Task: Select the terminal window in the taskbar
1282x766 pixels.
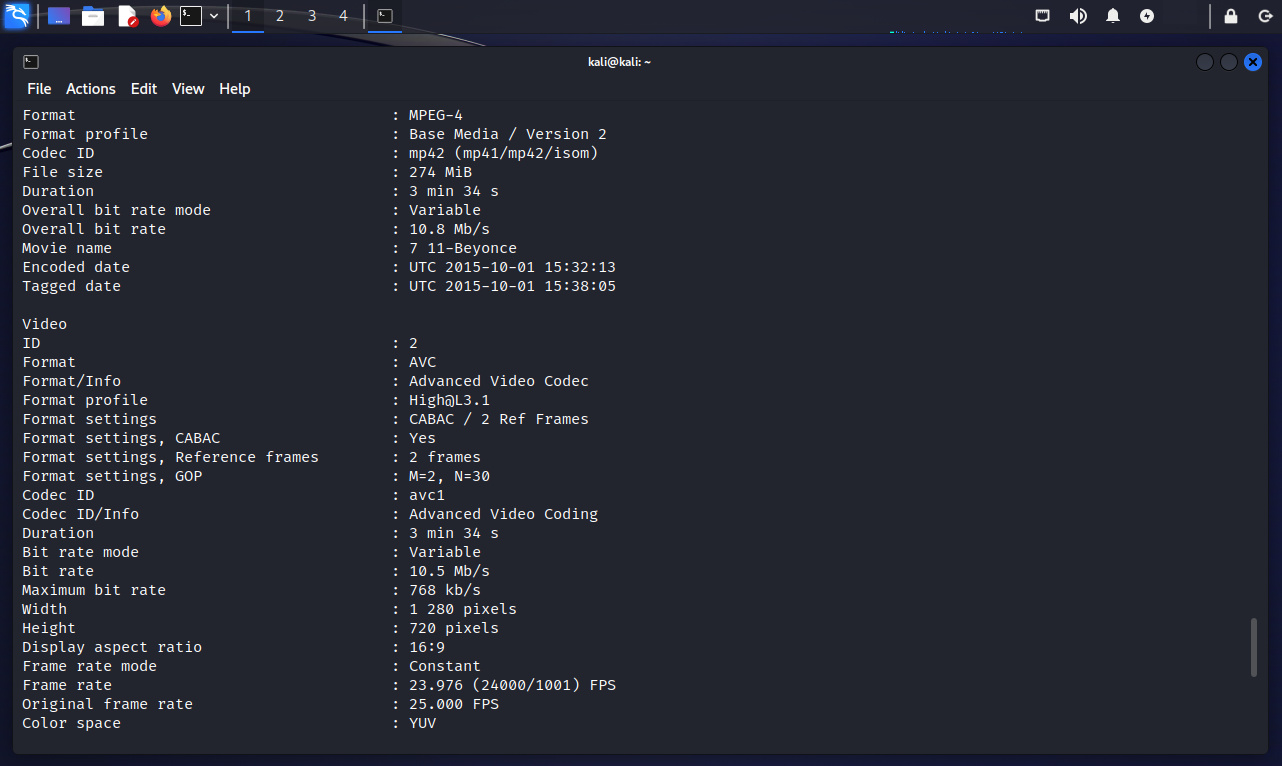Action: coord(385,16)
